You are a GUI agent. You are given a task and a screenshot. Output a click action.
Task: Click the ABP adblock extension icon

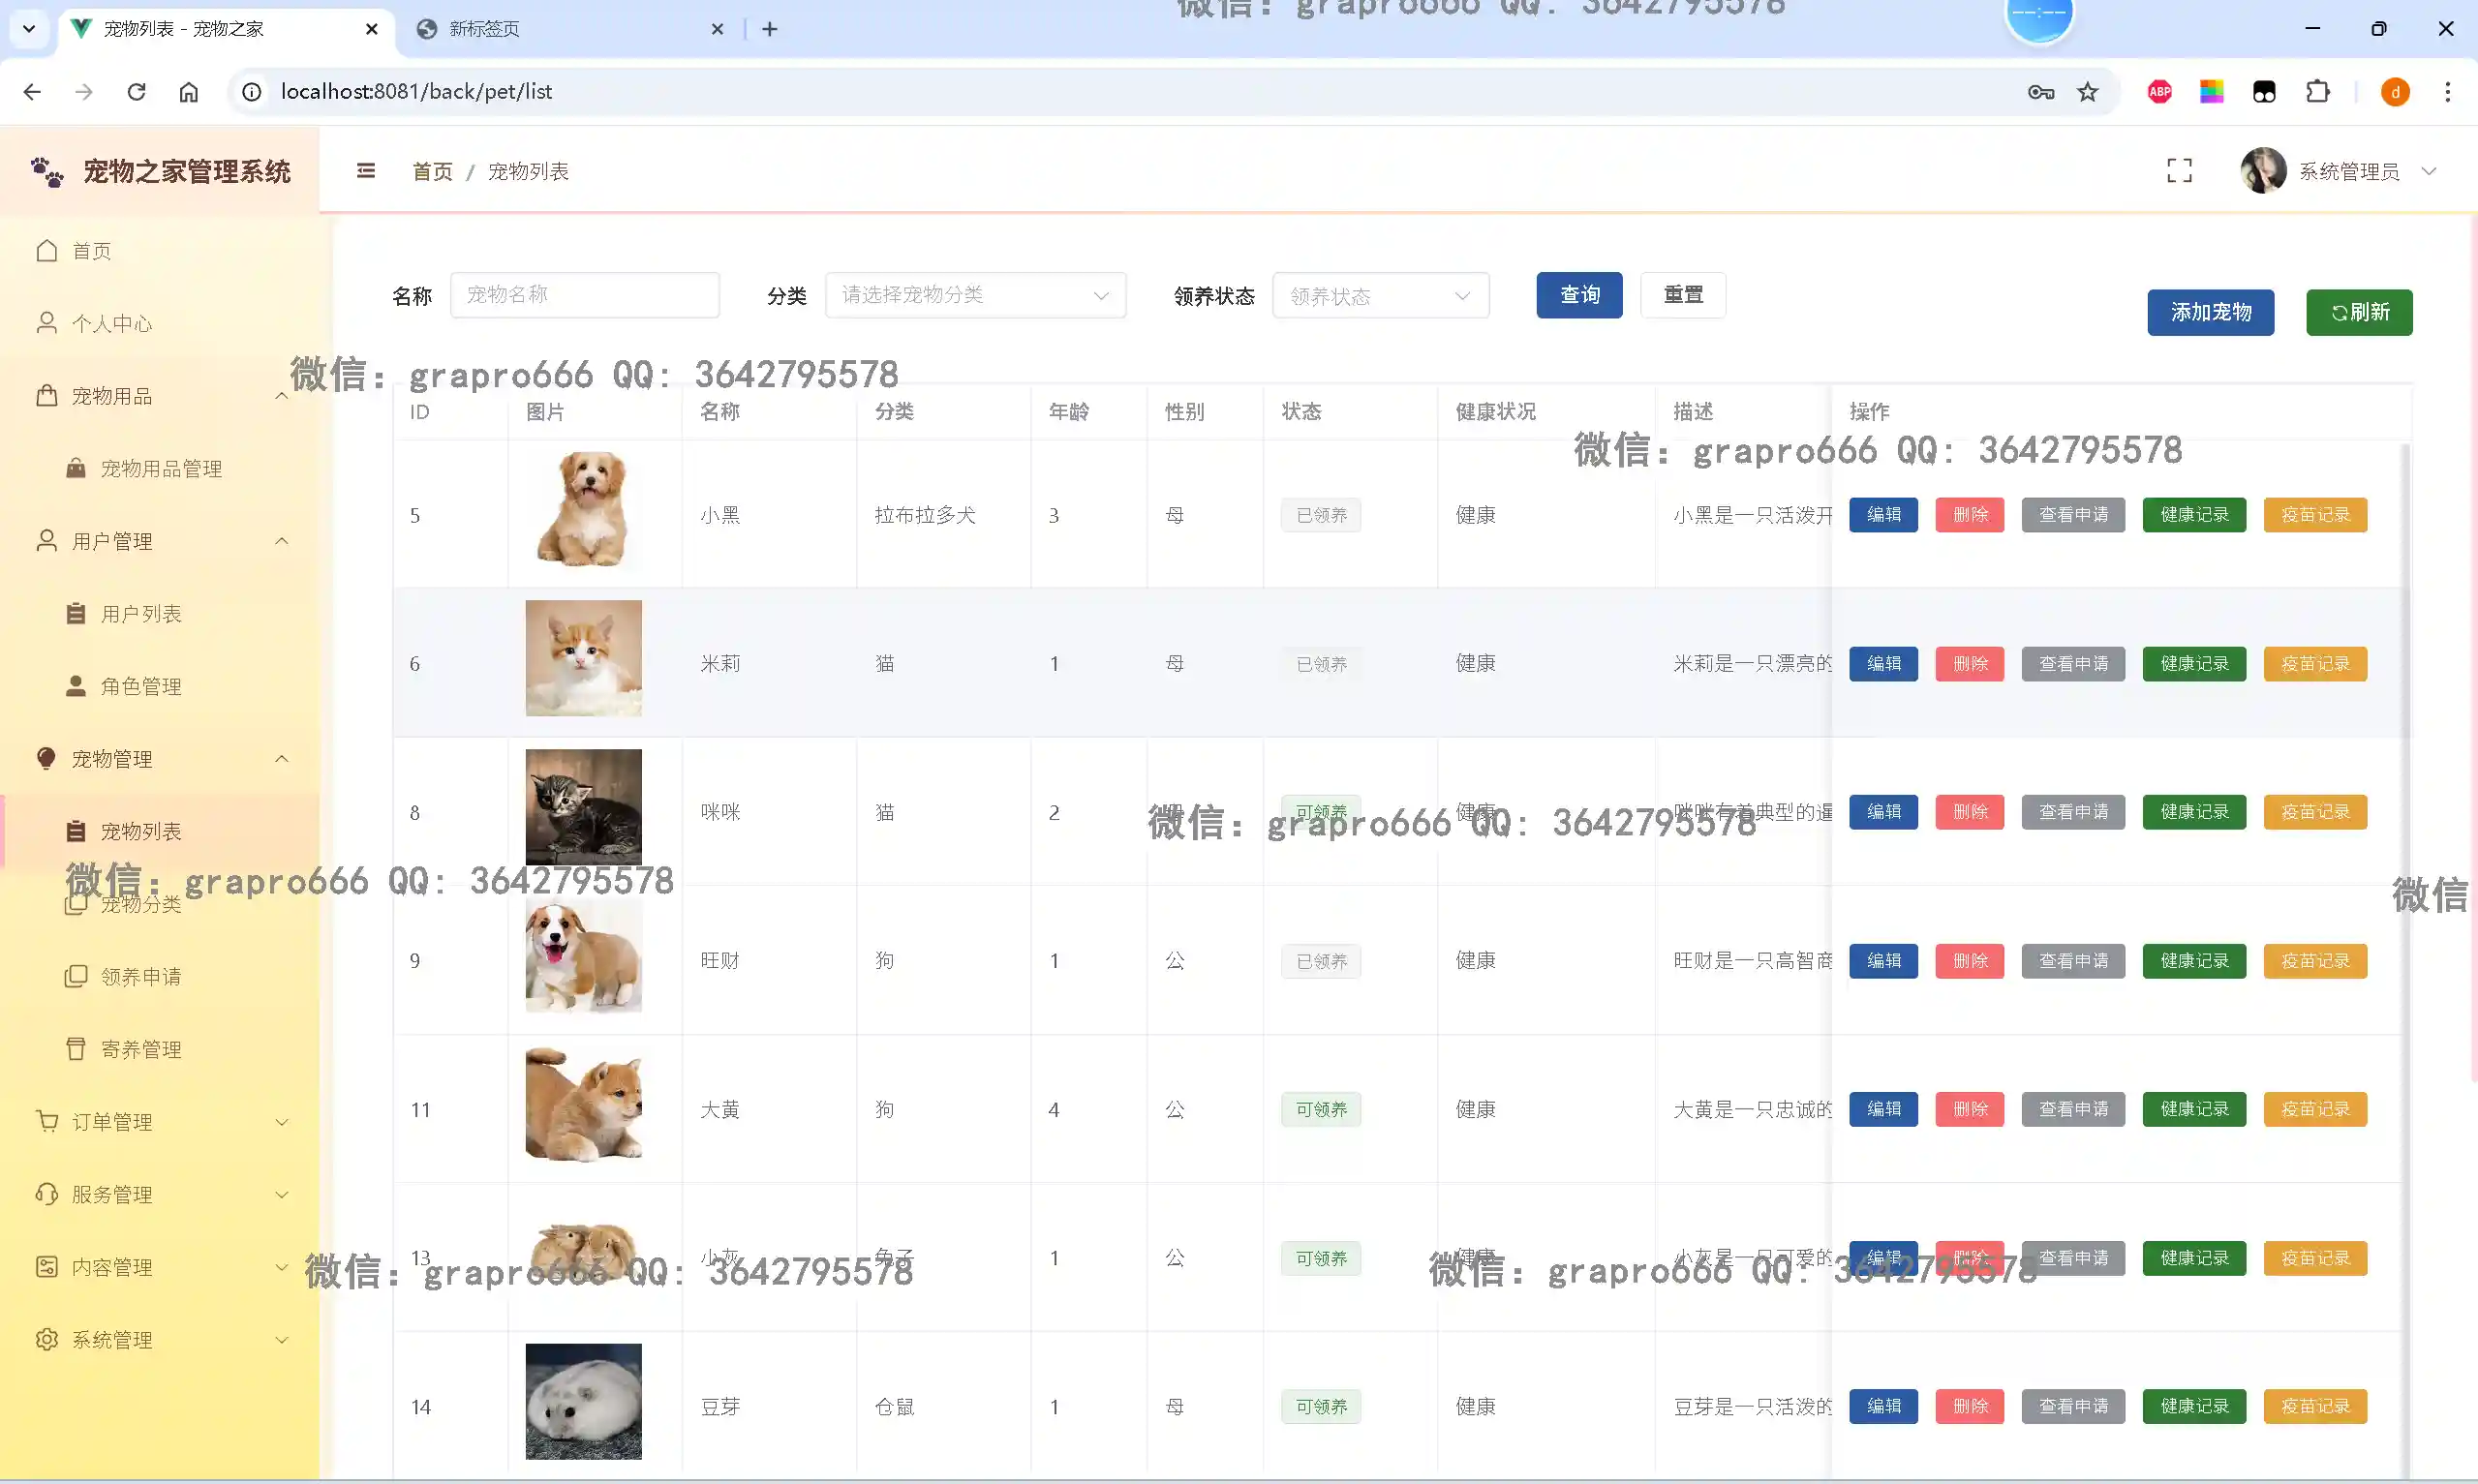point(2160,92)
